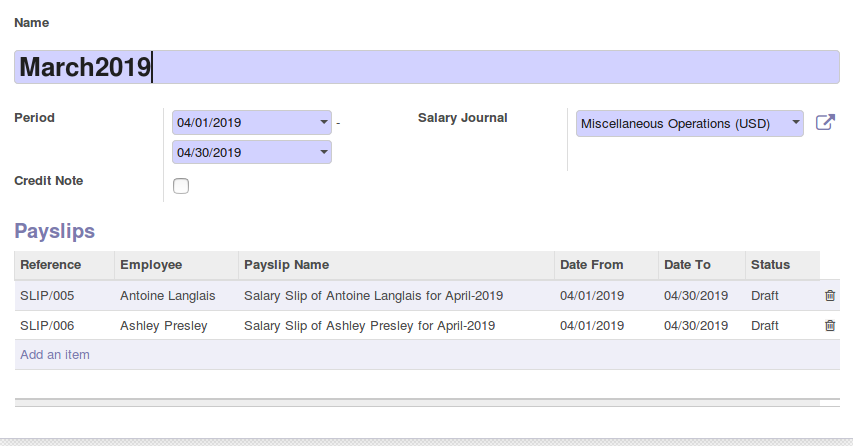
Task: Delete the SLIP/005 payslip row
Action: pyautogui.click(x=829, y=296)
